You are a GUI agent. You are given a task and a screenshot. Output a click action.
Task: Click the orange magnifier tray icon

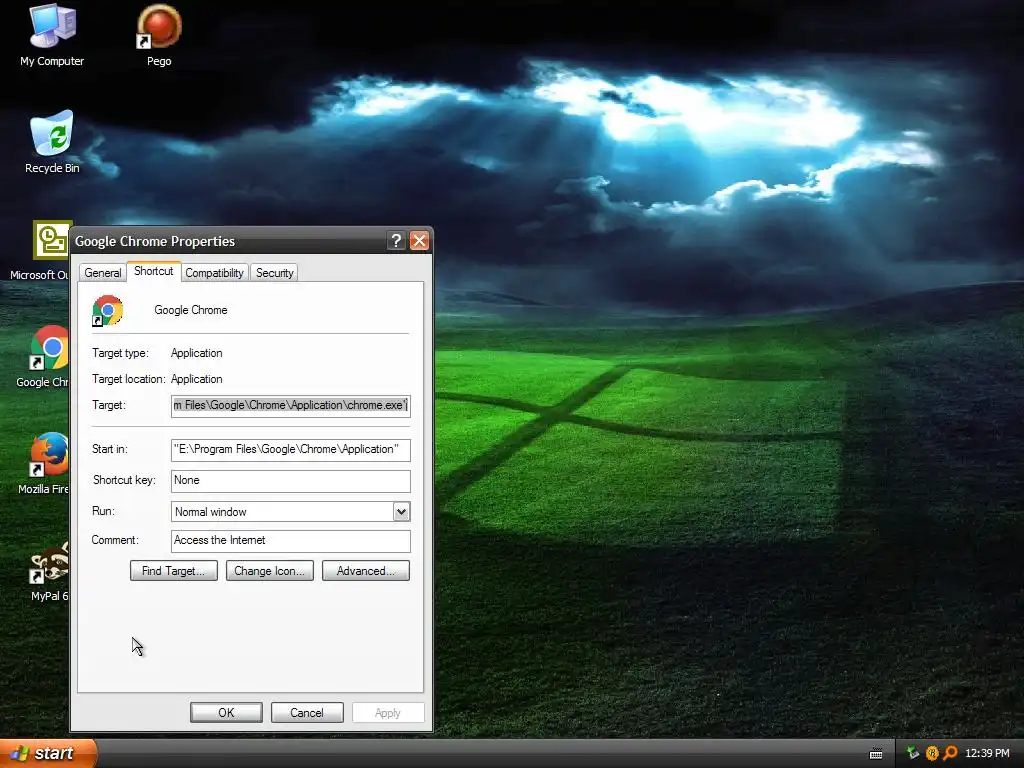[x=950, y=753]
